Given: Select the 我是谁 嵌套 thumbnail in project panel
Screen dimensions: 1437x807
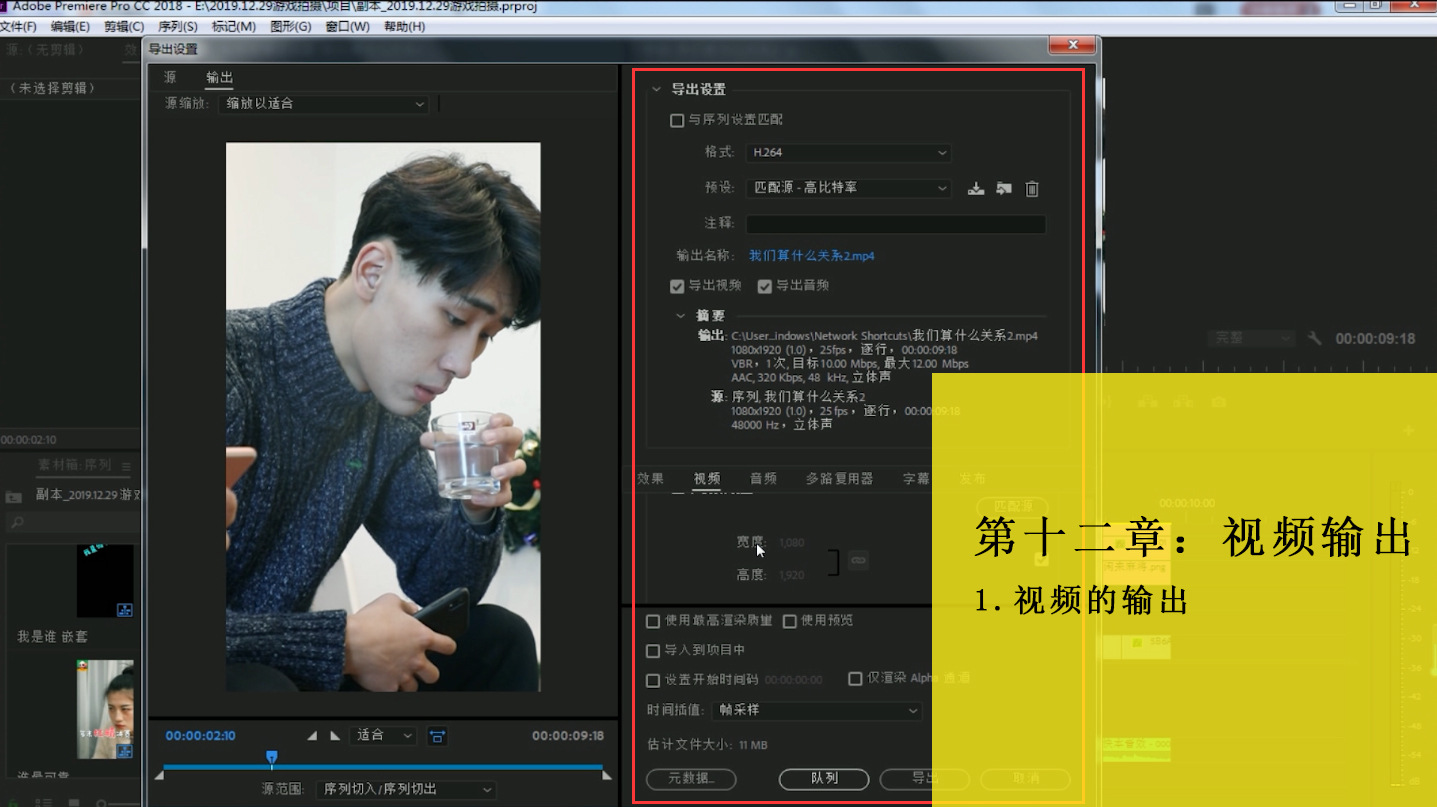Looking at the screenshot, I should coord(105,581).
